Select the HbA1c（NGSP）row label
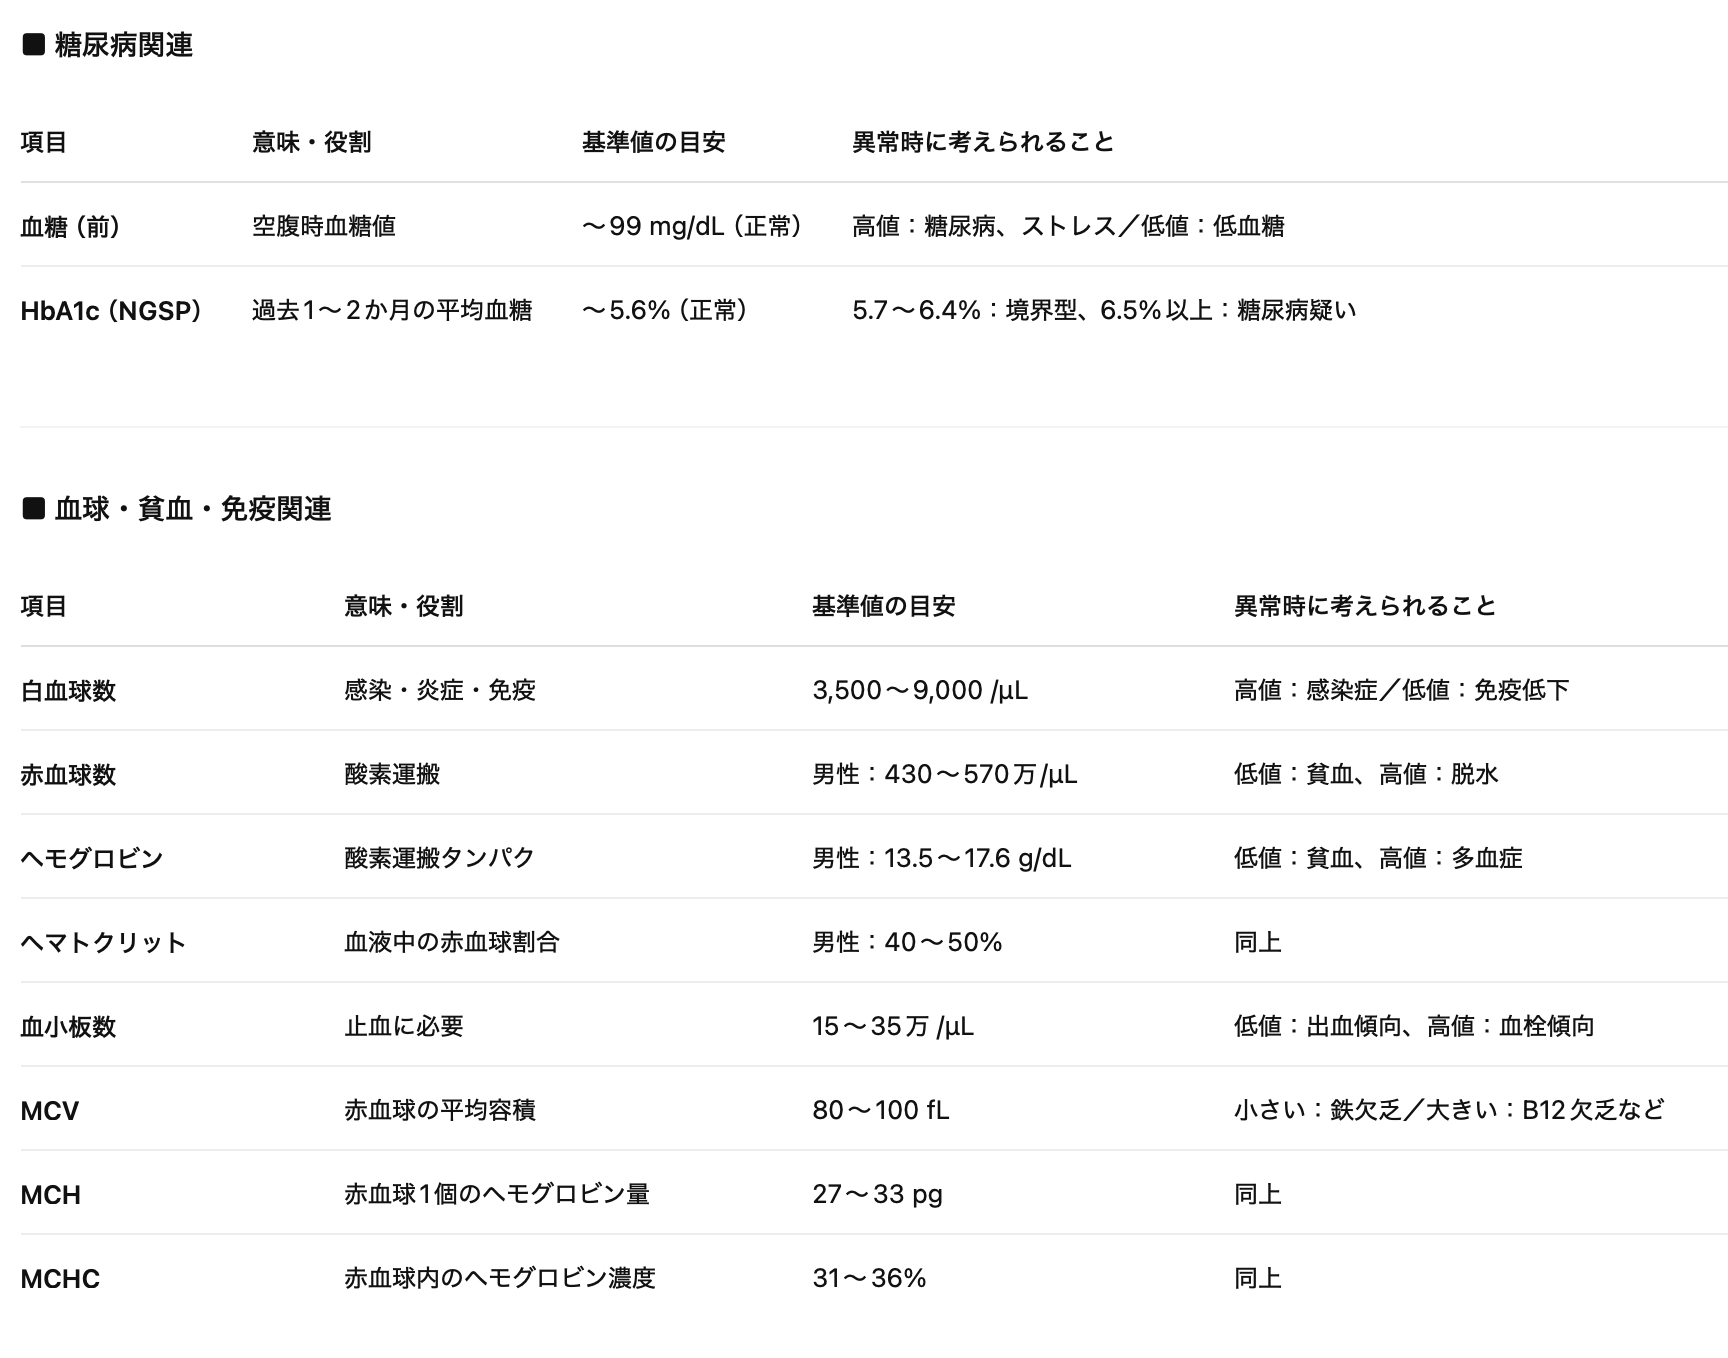The width and height of the screenshot is (1728, 1358). click(x=113, y=310)
